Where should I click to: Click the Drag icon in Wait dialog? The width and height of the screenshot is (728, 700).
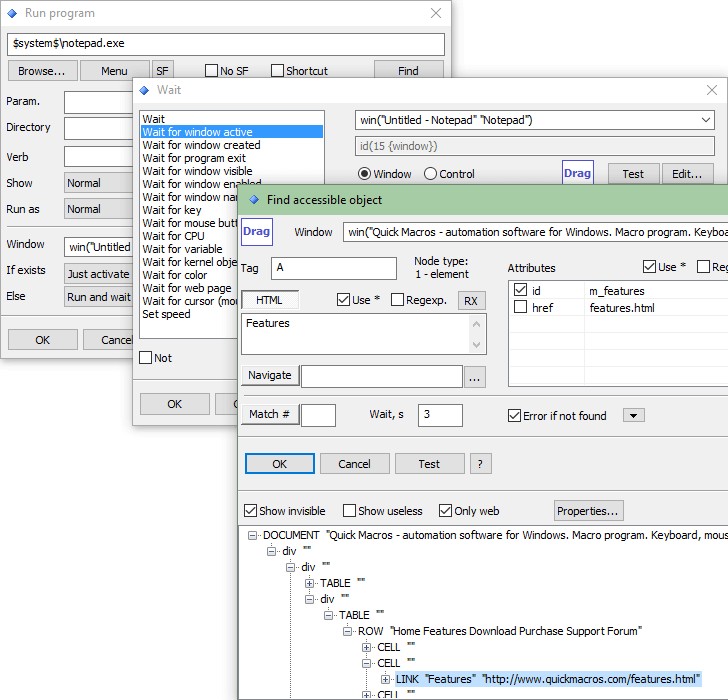[x=577, y=173]
